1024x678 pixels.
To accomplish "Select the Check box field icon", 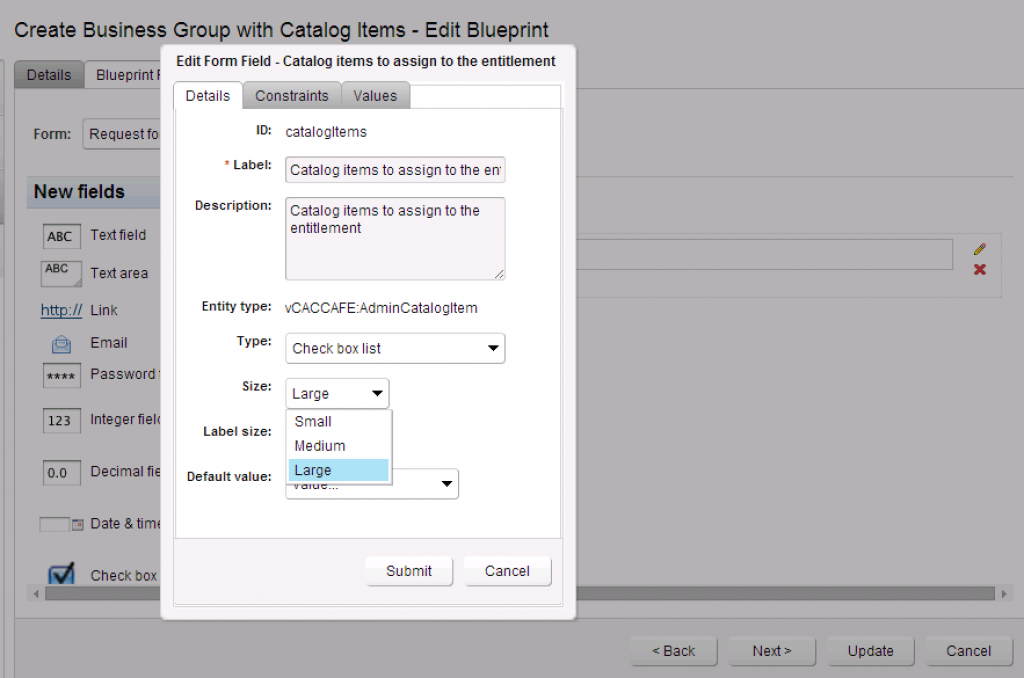I will [x=62, y=574].
